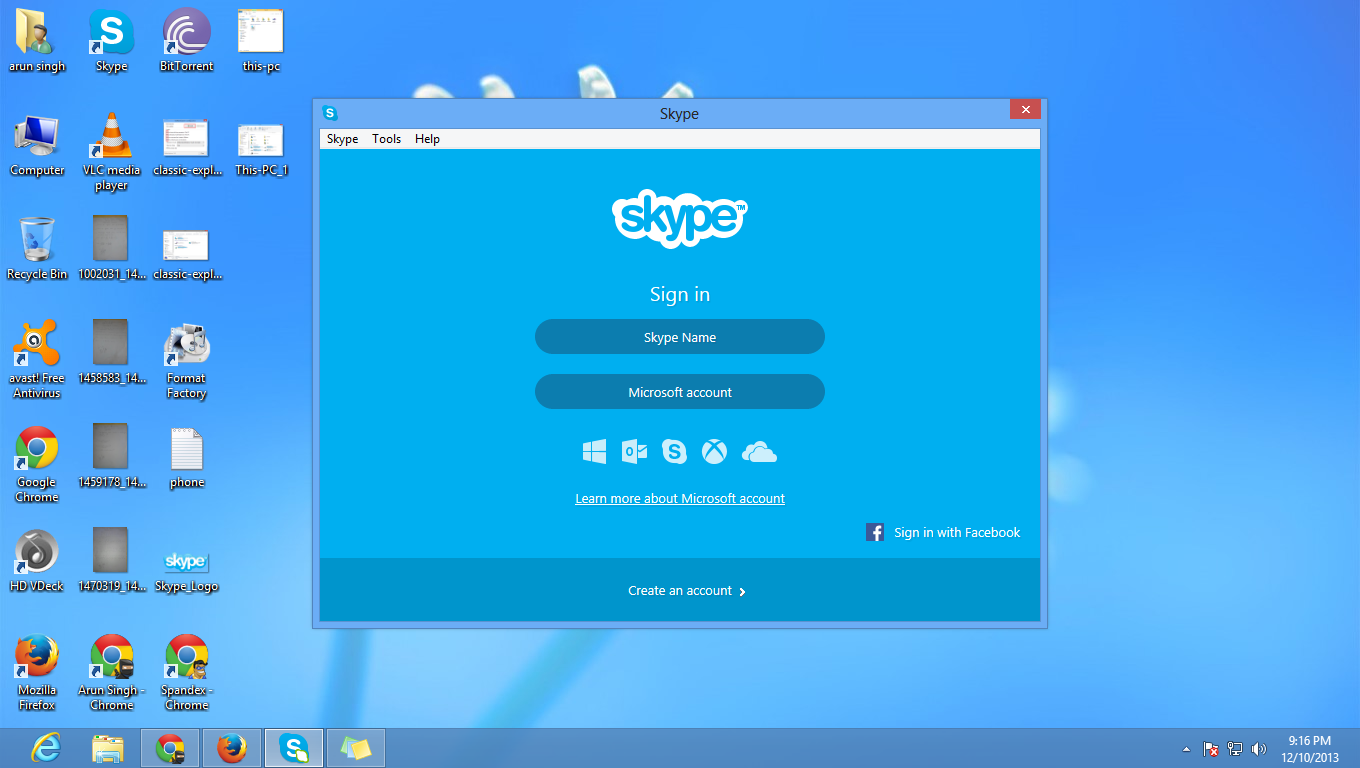Open Learn more about Microsoft account link
This screenshot has height=768, width=1360.
680,498
